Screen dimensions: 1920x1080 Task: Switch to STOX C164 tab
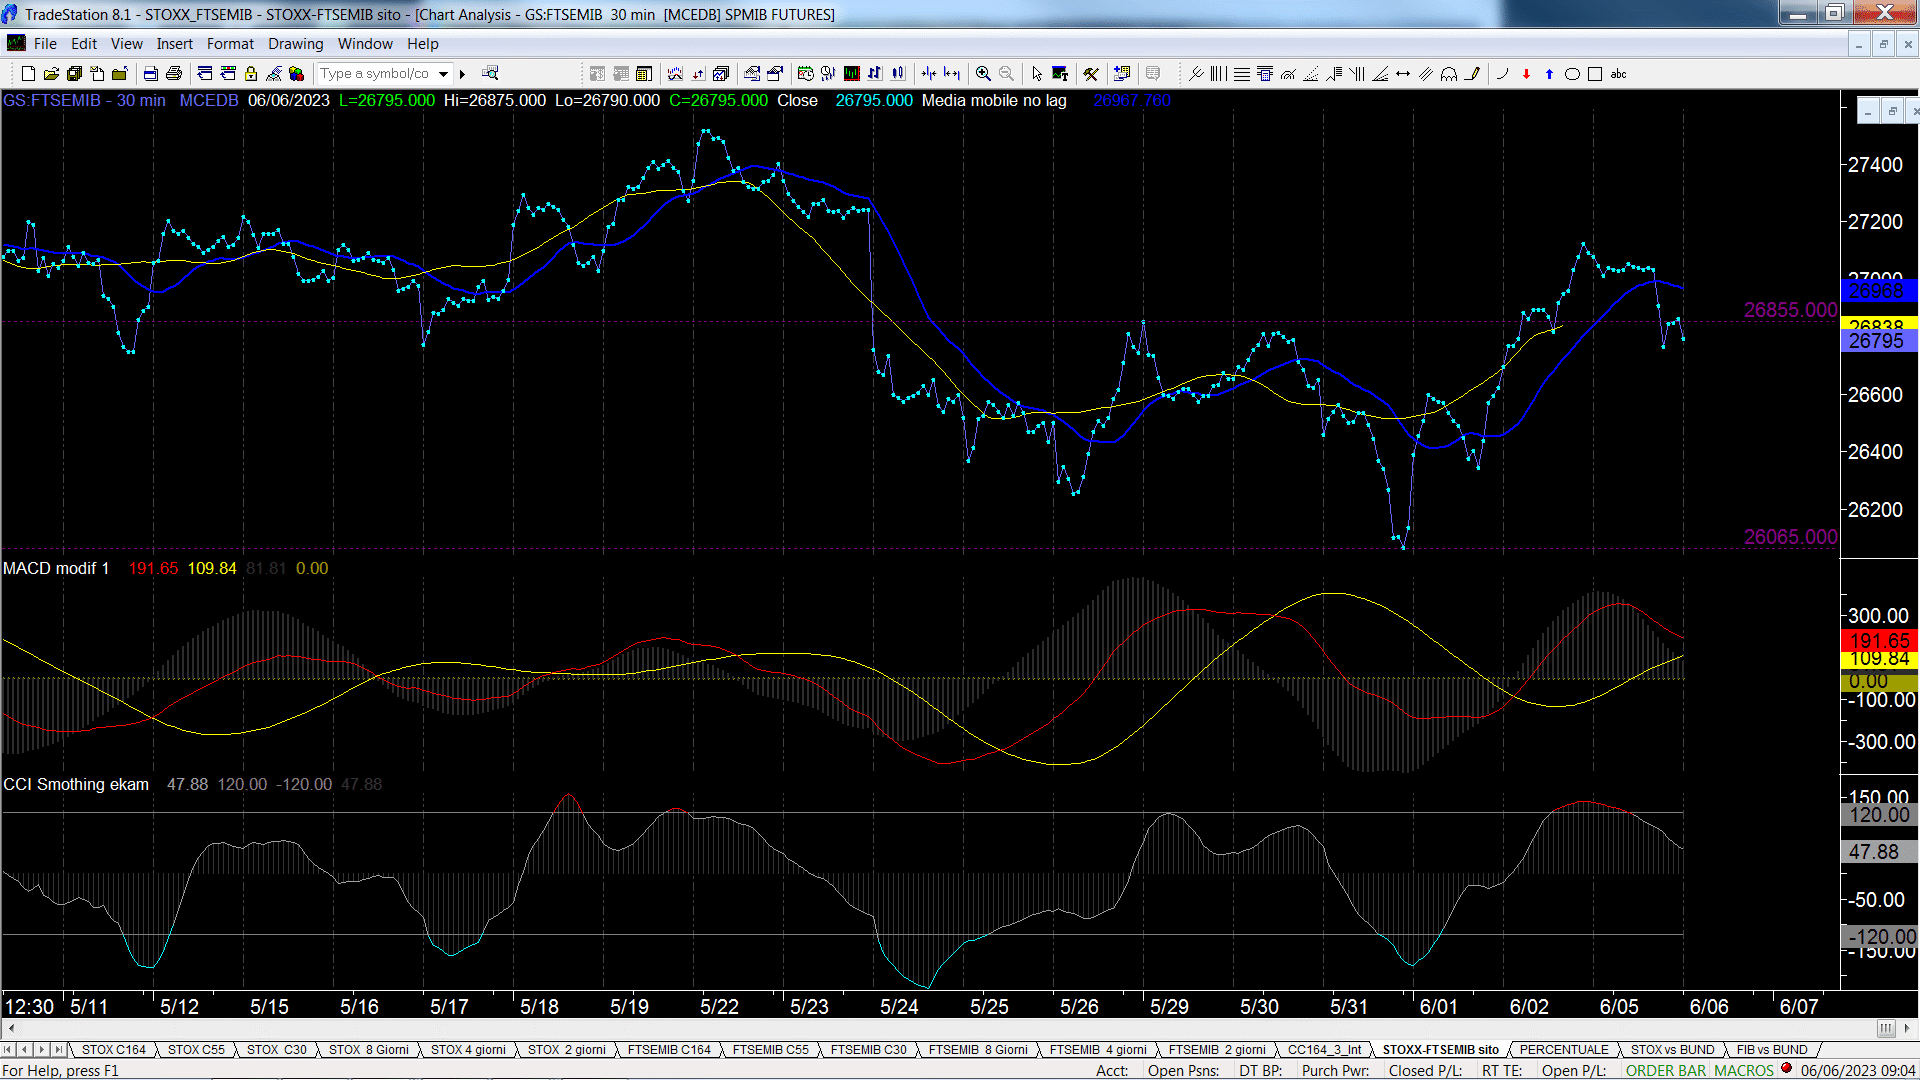[x=114, y=1050]
